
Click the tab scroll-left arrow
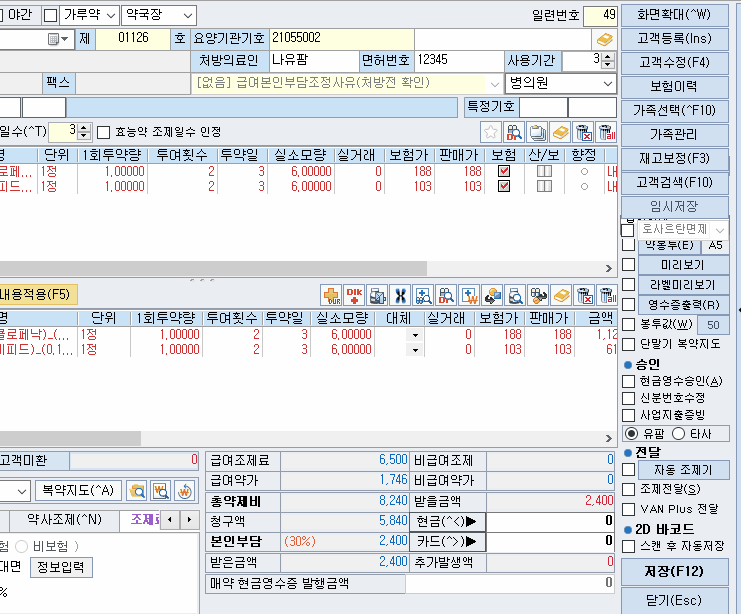[170, 520]
